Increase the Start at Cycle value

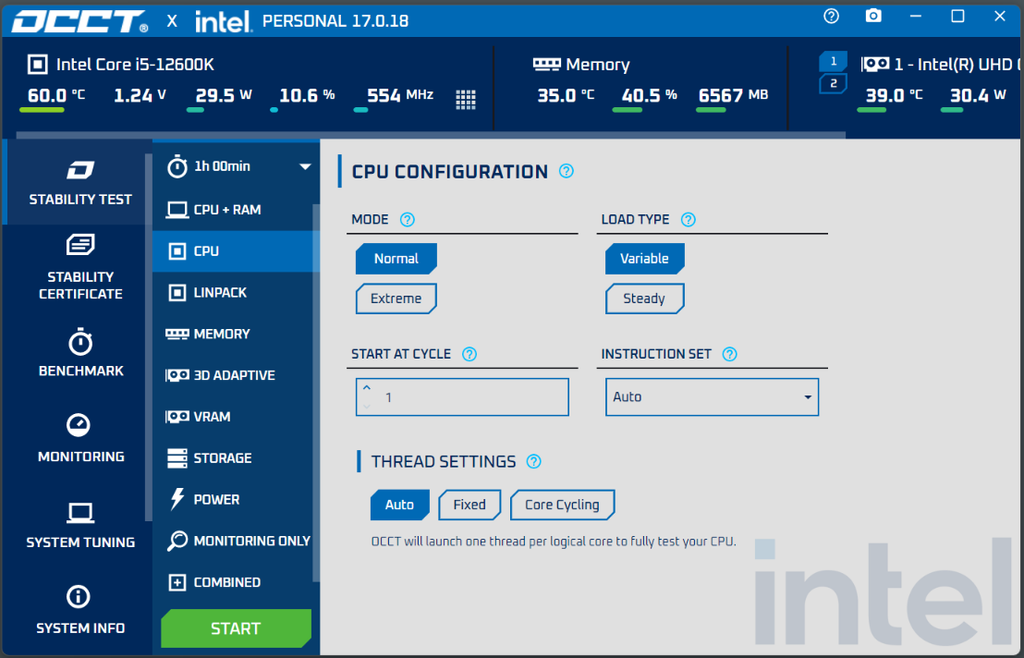tap(367, 388)
